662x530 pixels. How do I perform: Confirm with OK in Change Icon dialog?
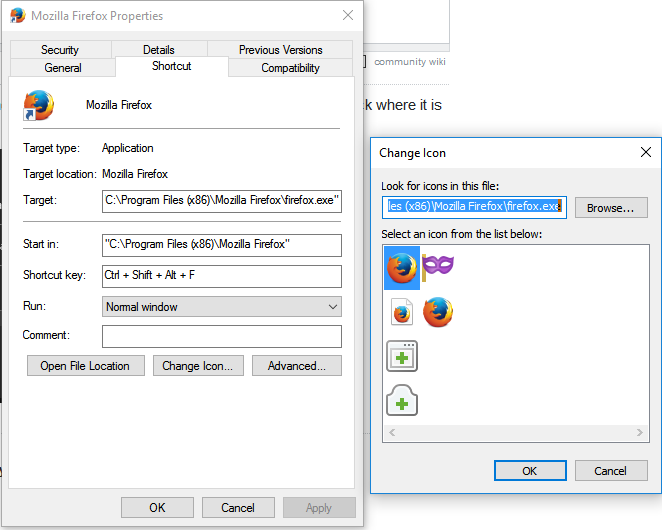click(530, 470)
